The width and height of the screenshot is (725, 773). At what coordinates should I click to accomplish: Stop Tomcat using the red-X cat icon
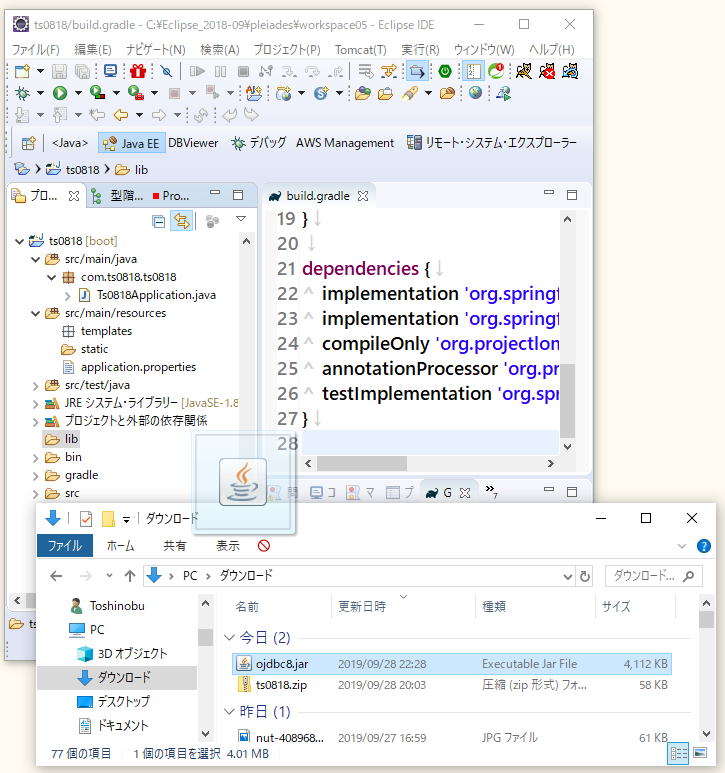[547, 71]
